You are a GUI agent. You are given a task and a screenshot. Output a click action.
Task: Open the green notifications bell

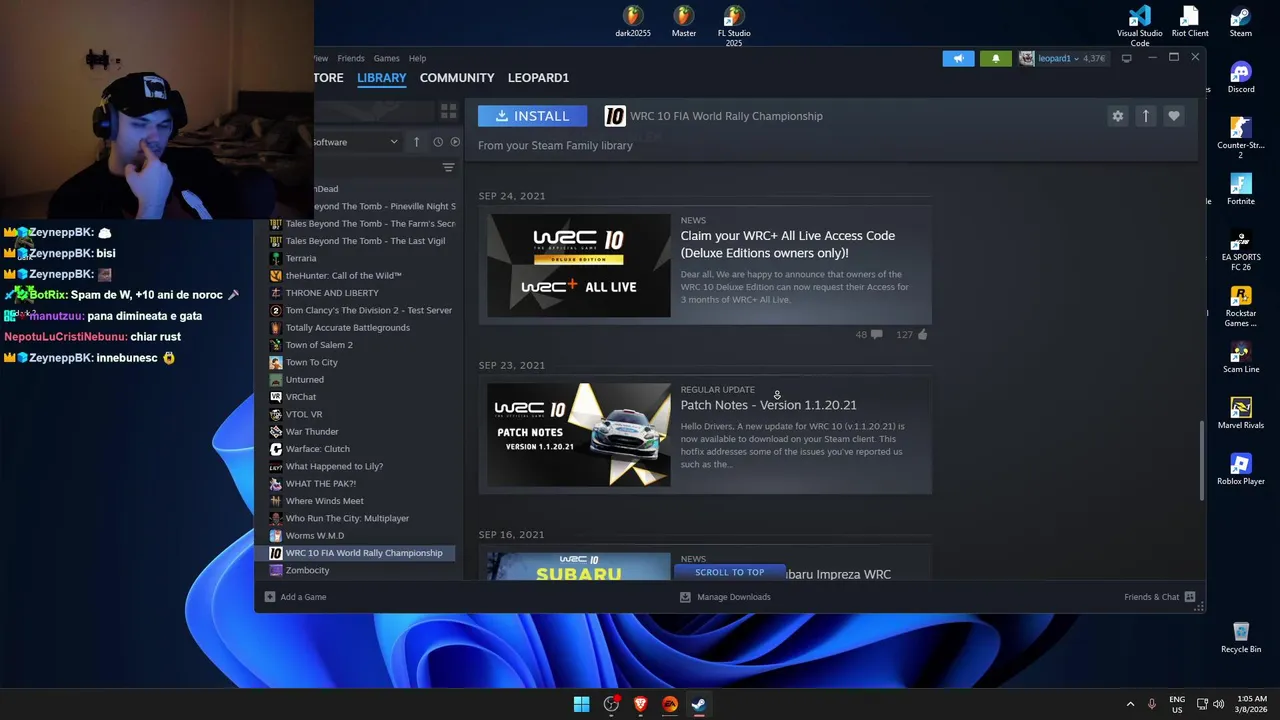995,58
